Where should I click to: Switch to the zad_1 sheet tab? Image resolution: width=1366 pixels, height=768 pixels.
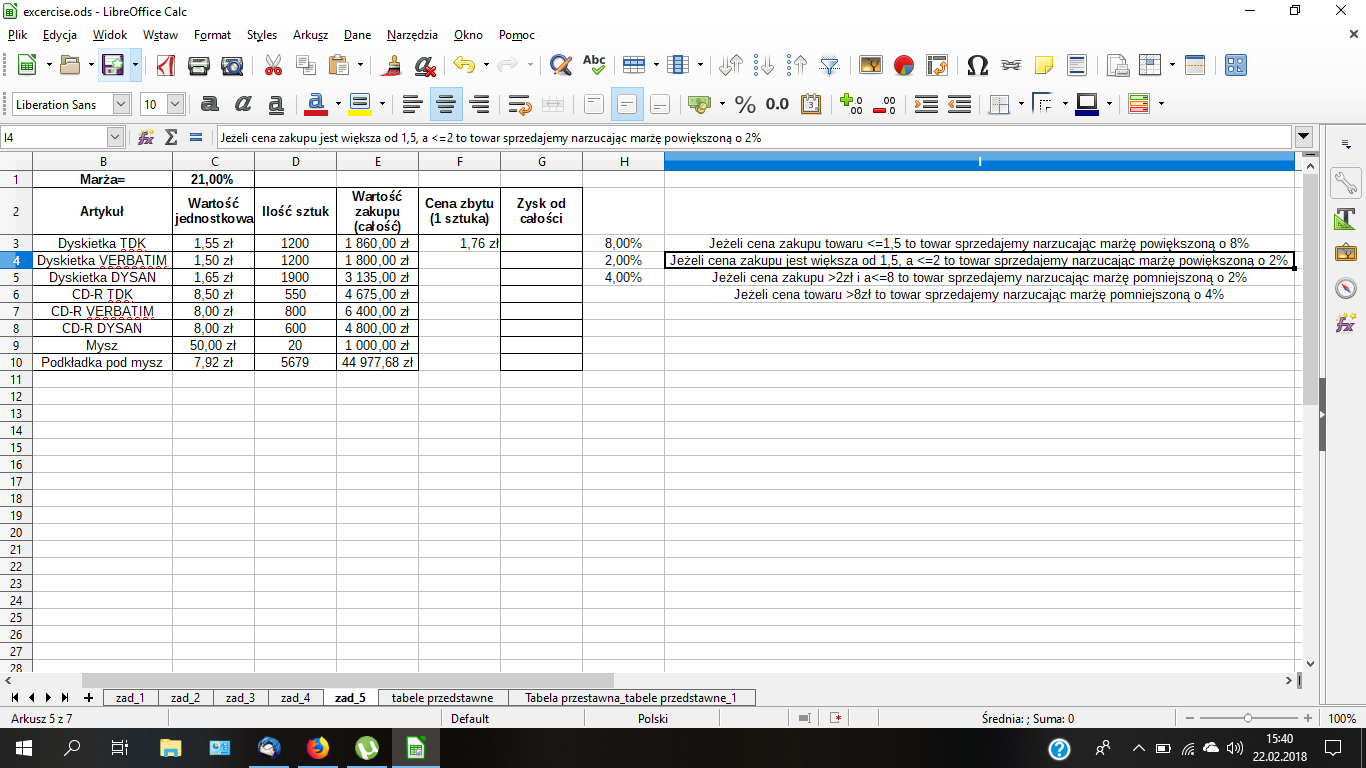coord(130,698)
